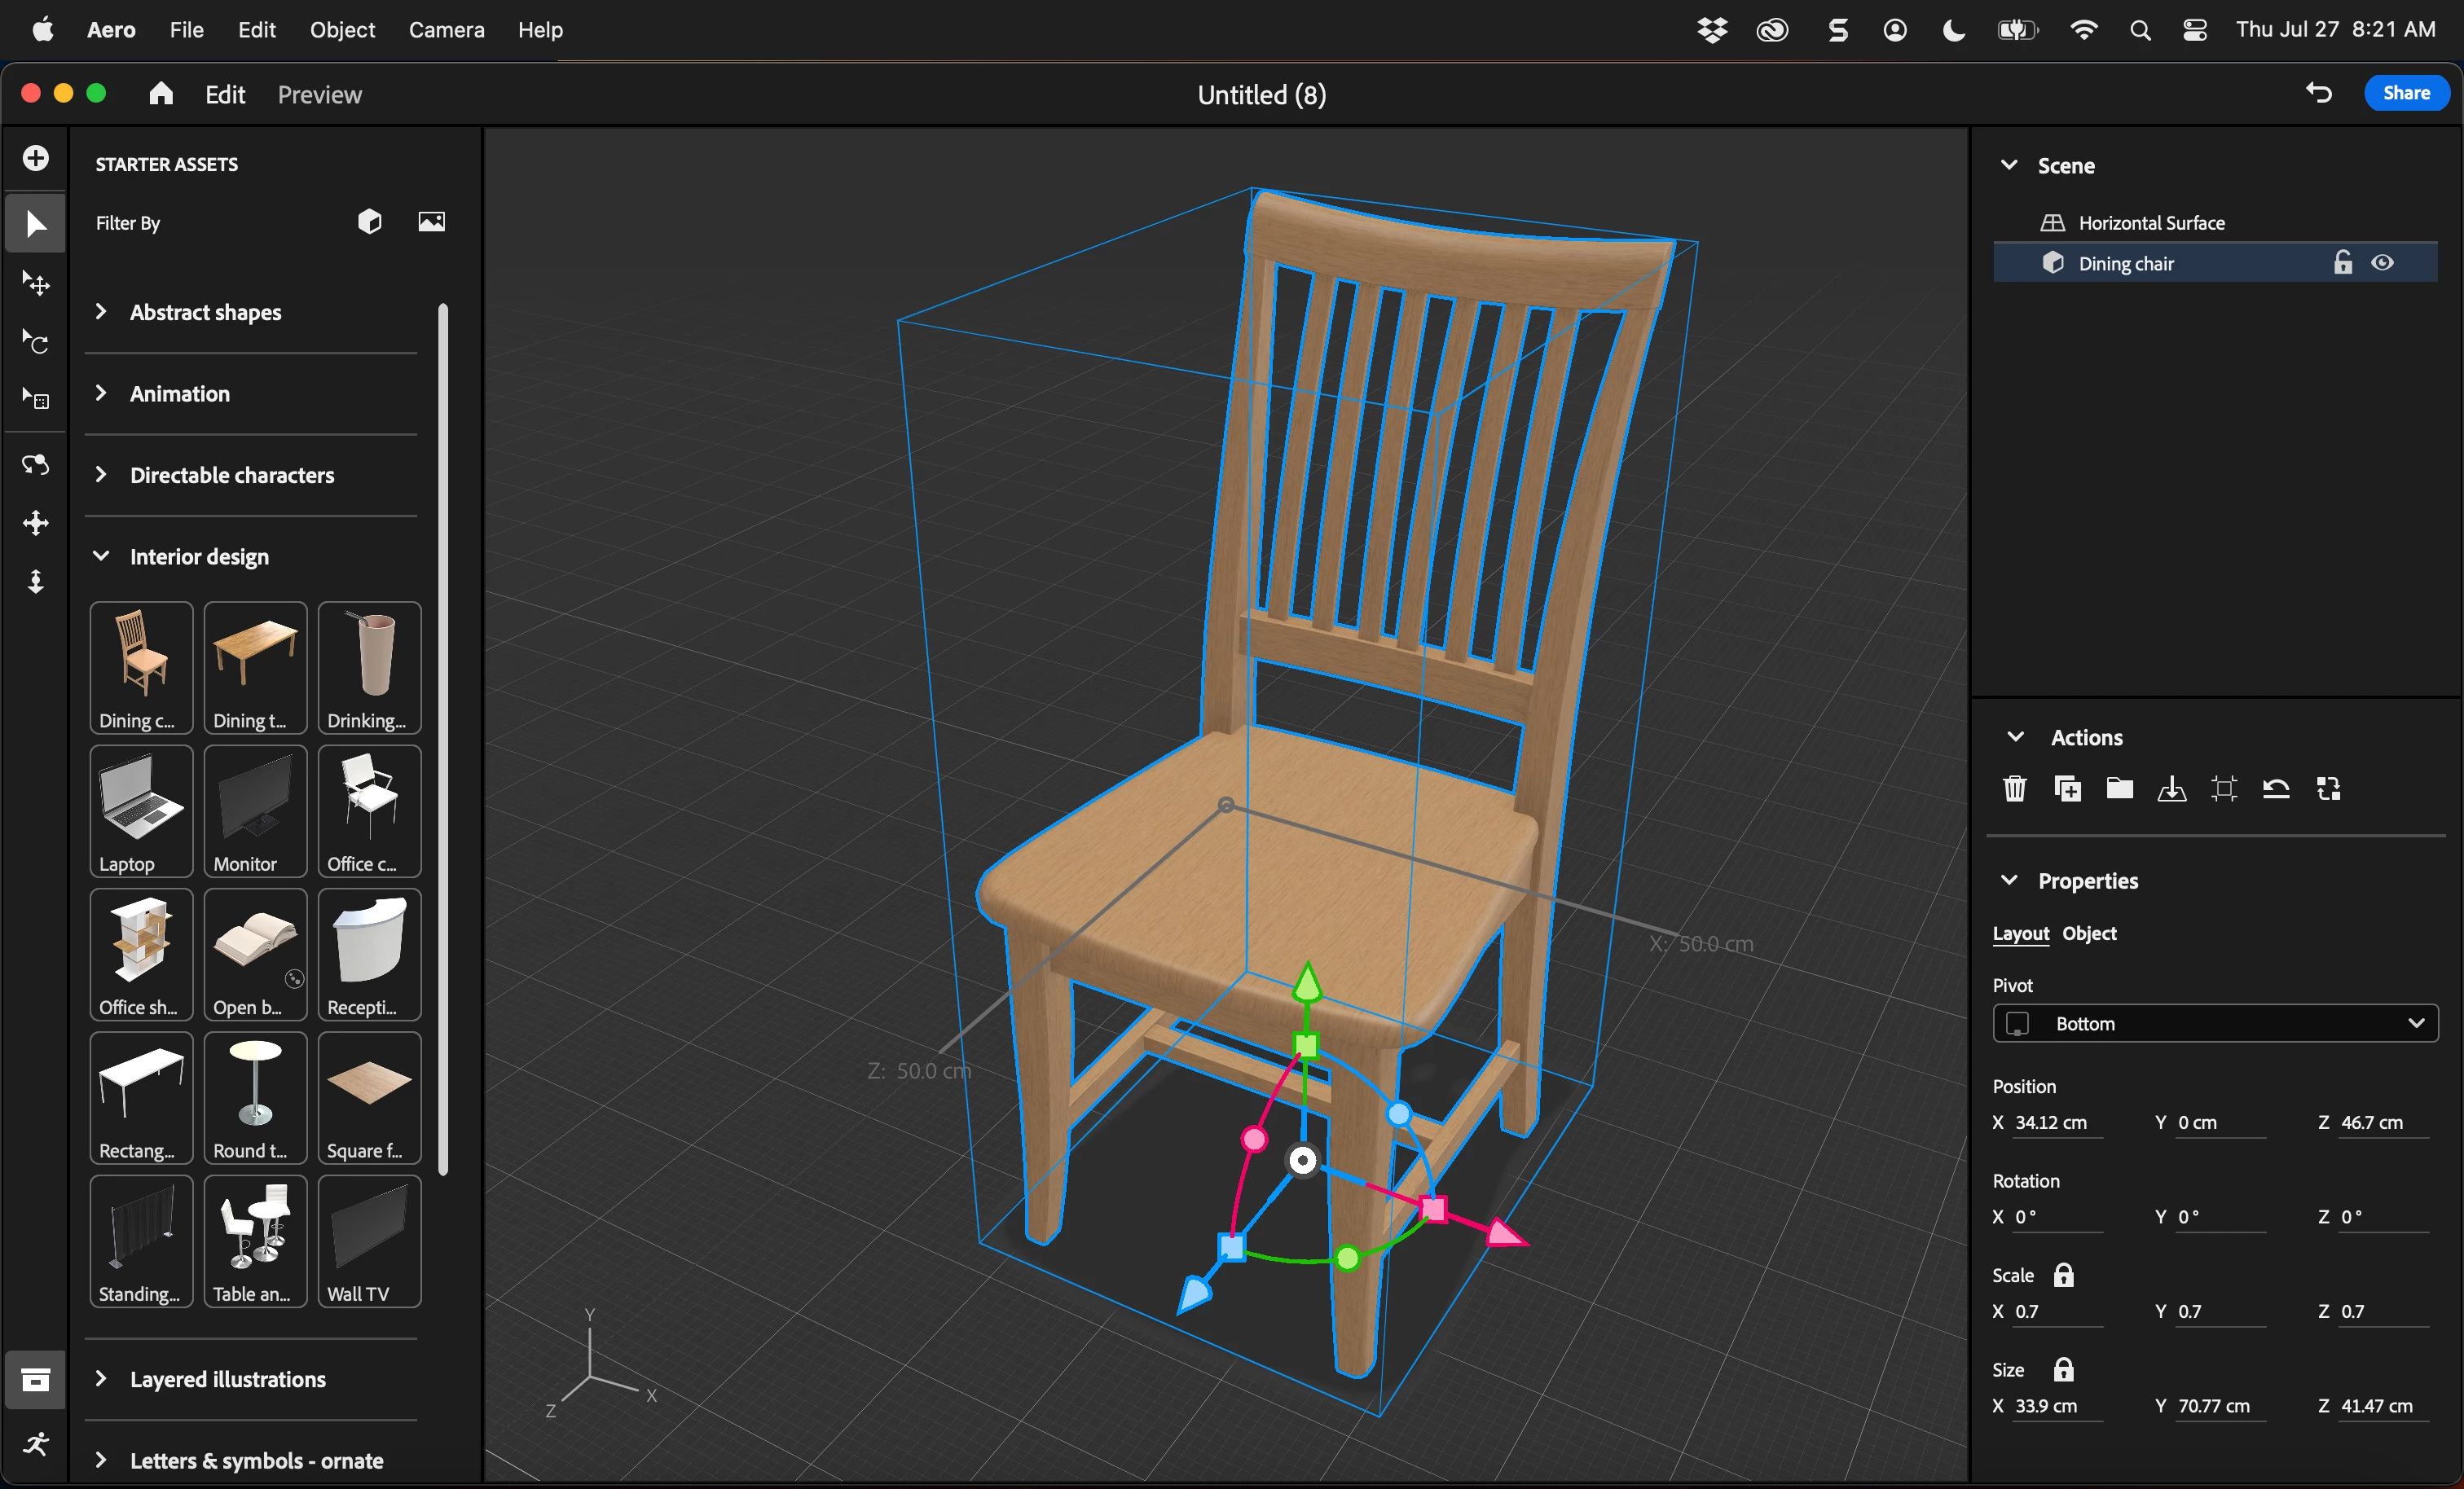Click the add content plus icon
The height and width of the screenshot is (1489, 2464).
tap(36, 158)
